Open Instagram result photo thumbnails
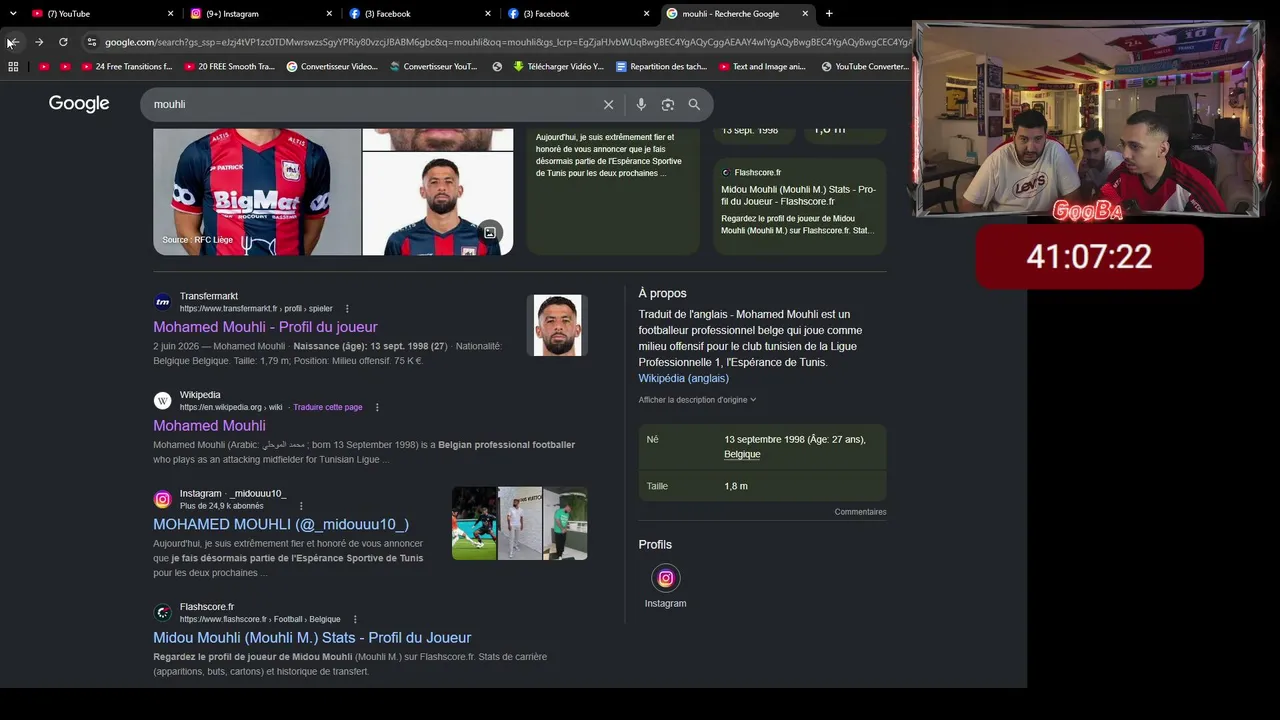1280x720 pixels. (520, 523)
